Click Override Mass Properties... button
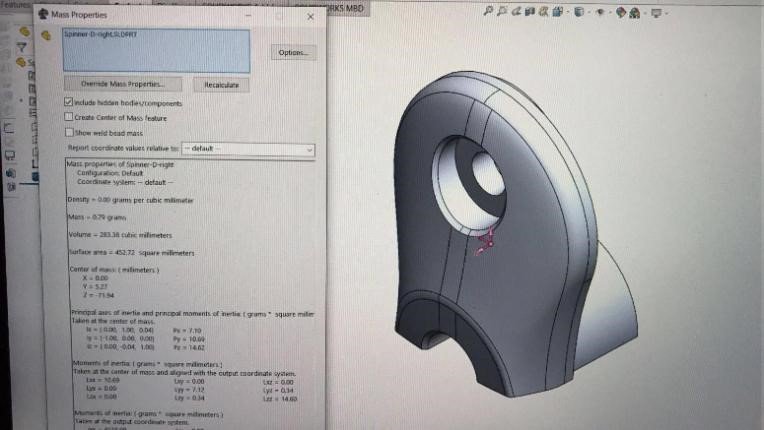The image size is (764, 430). click(123, 84)
